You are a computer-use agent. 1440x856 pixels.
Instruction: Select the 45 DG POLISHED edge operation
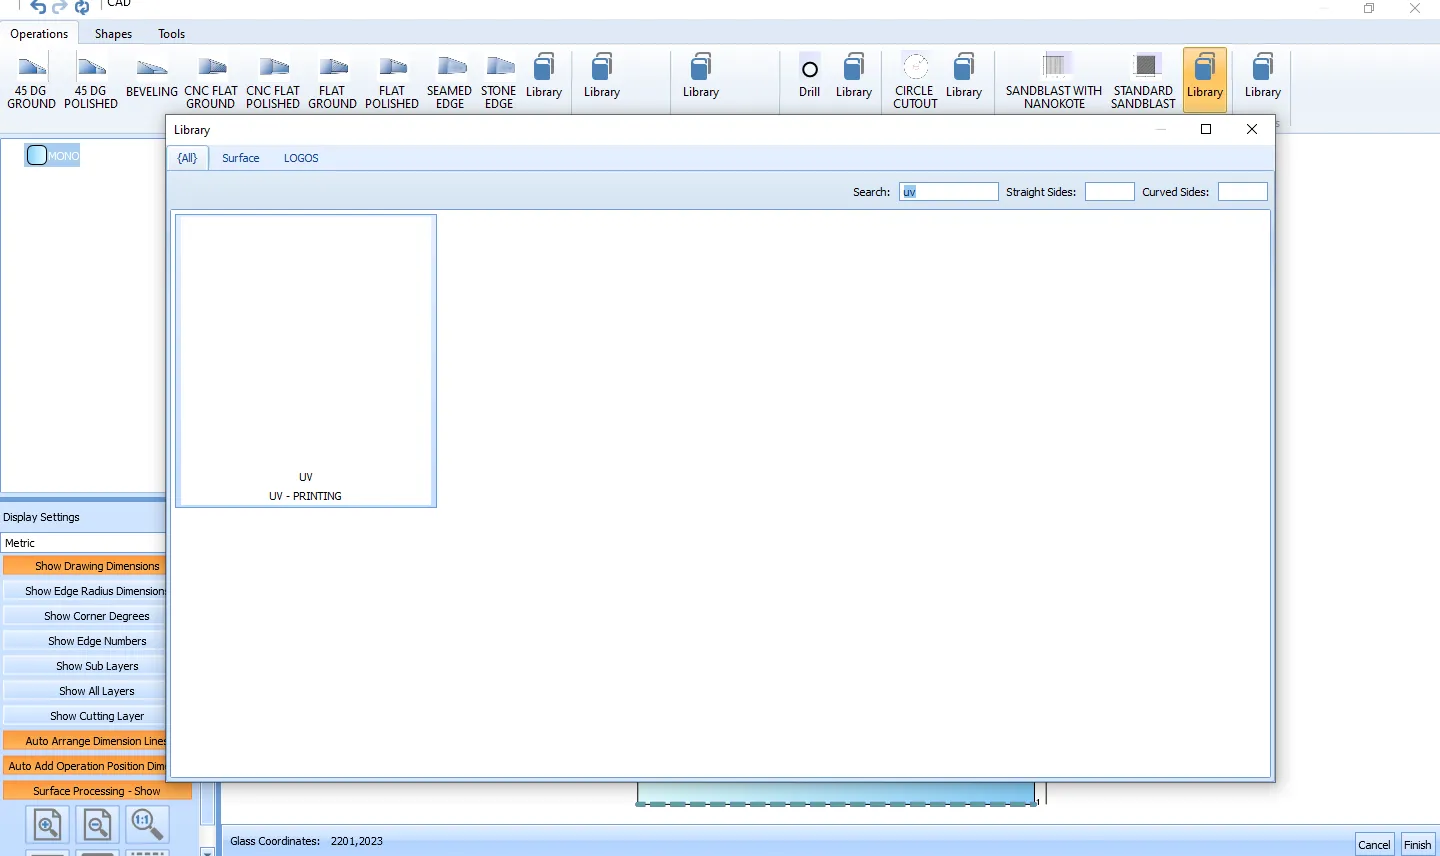pyautogui.click(x=91, y=82)
